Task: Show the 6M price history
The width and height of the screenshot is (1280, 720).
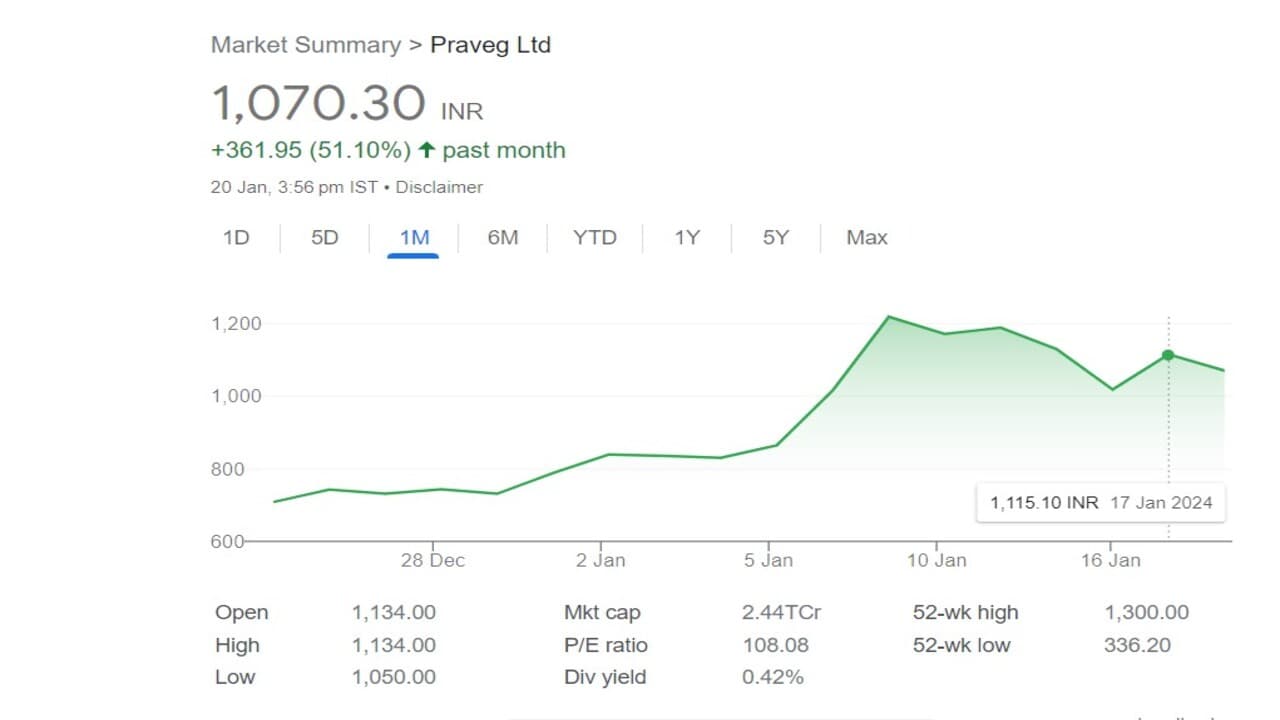Action: tap(502, 238)
